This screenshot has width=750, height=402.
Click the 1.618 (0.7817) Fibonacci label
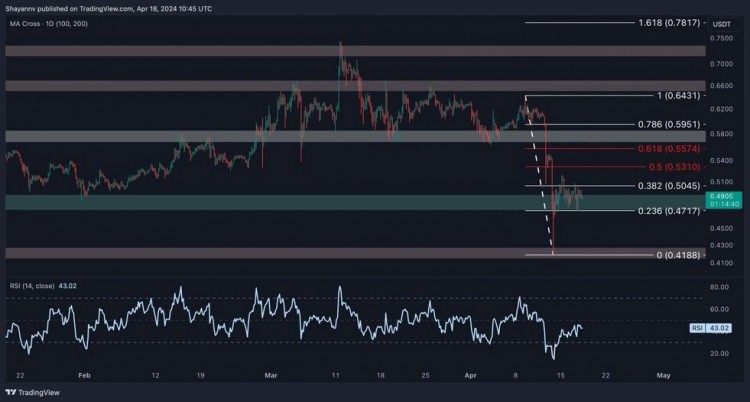click(x=669, y=22)
